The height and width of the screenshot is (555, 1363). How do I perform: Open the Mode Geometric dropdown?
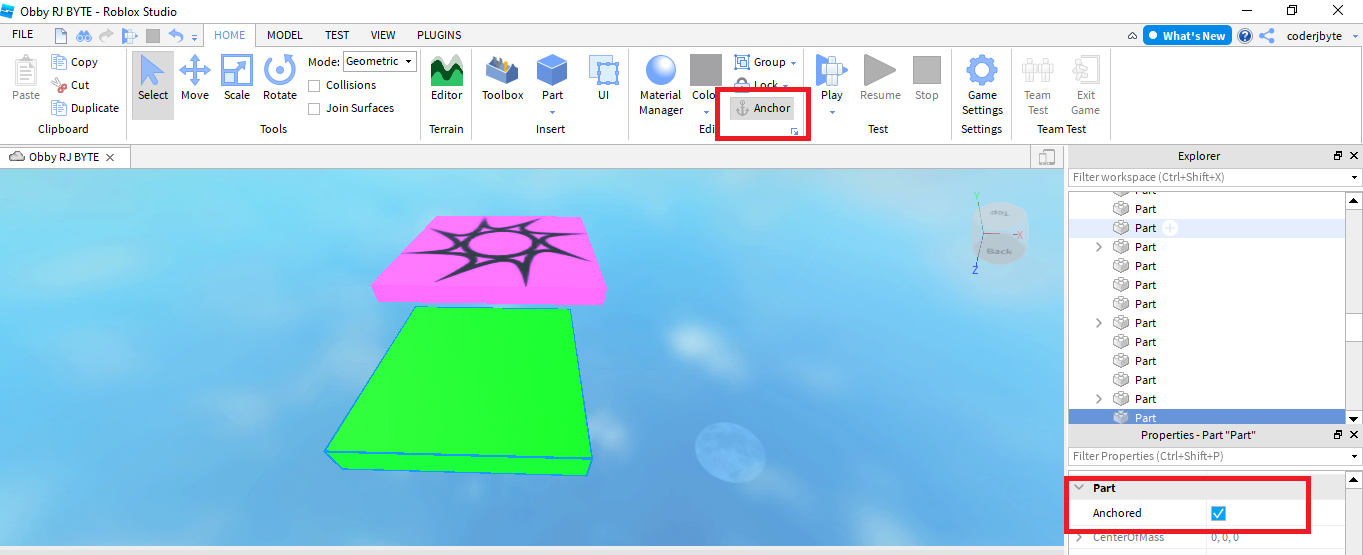click(380, 62)
